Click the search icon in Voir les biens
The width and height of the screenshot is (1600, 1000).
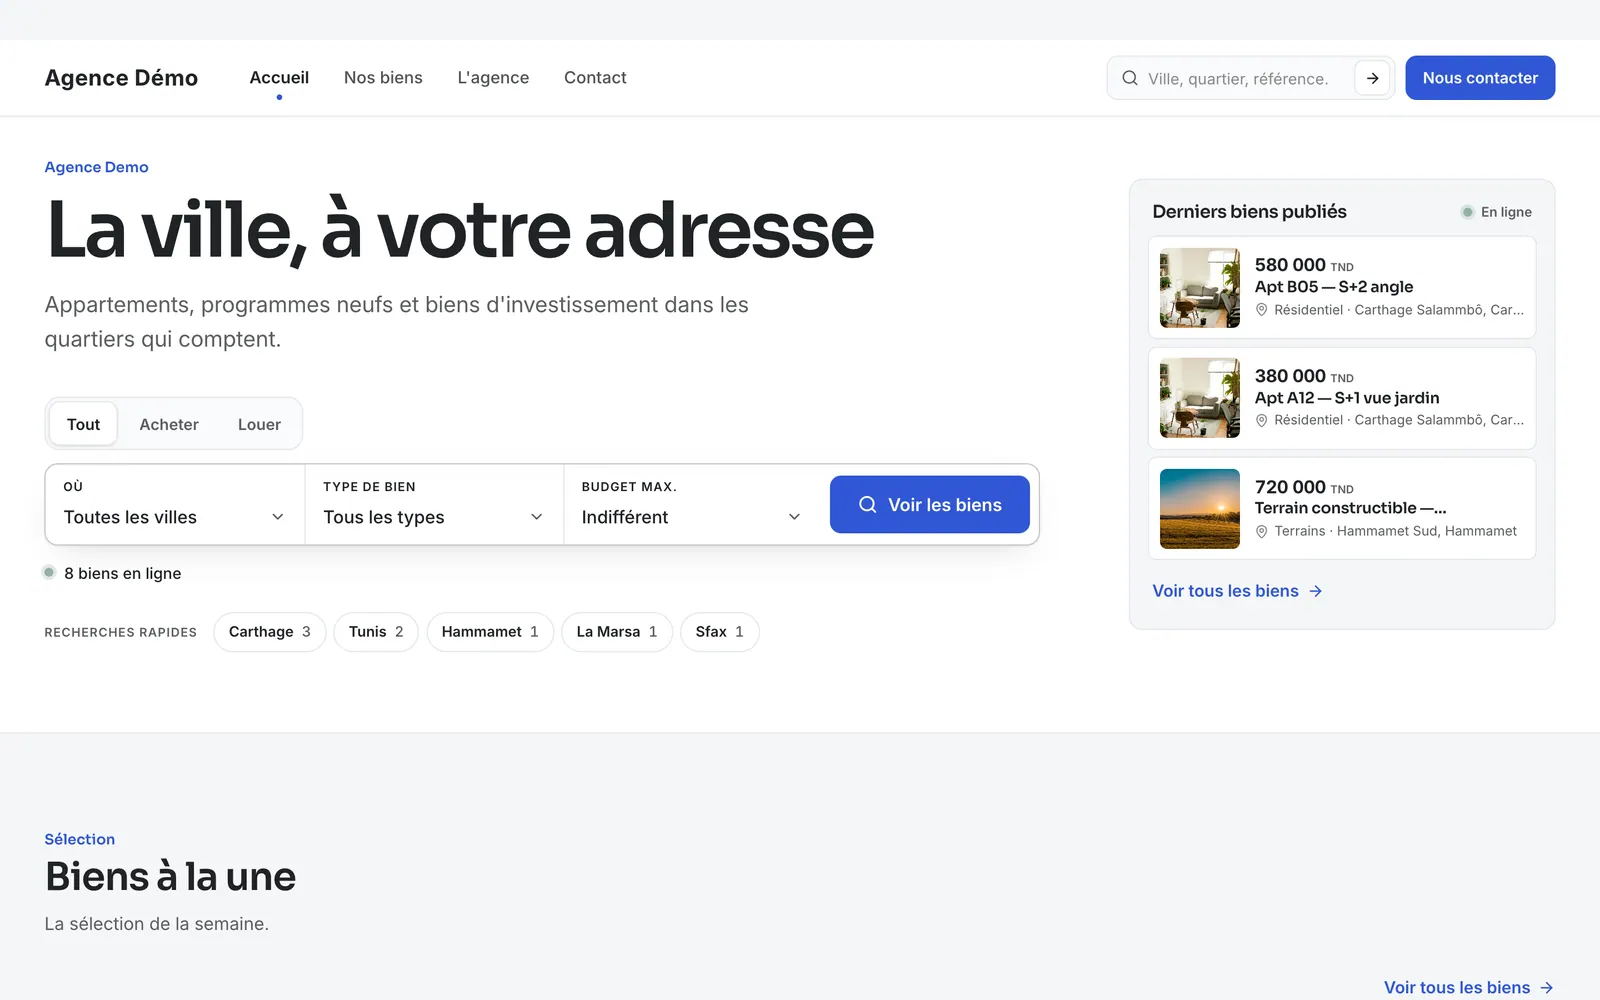click(x=867, y=505)
